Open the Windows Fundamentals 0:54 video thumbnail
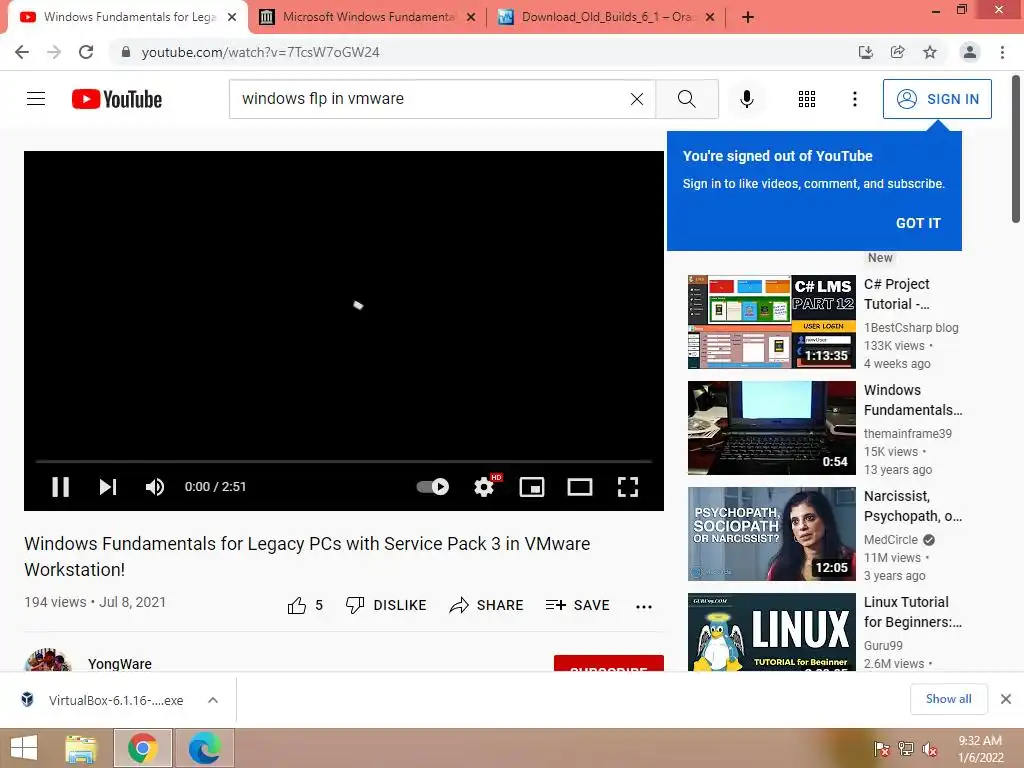Image resolution: width=1024 pixels, height=768 pixels. coord(771,428)
